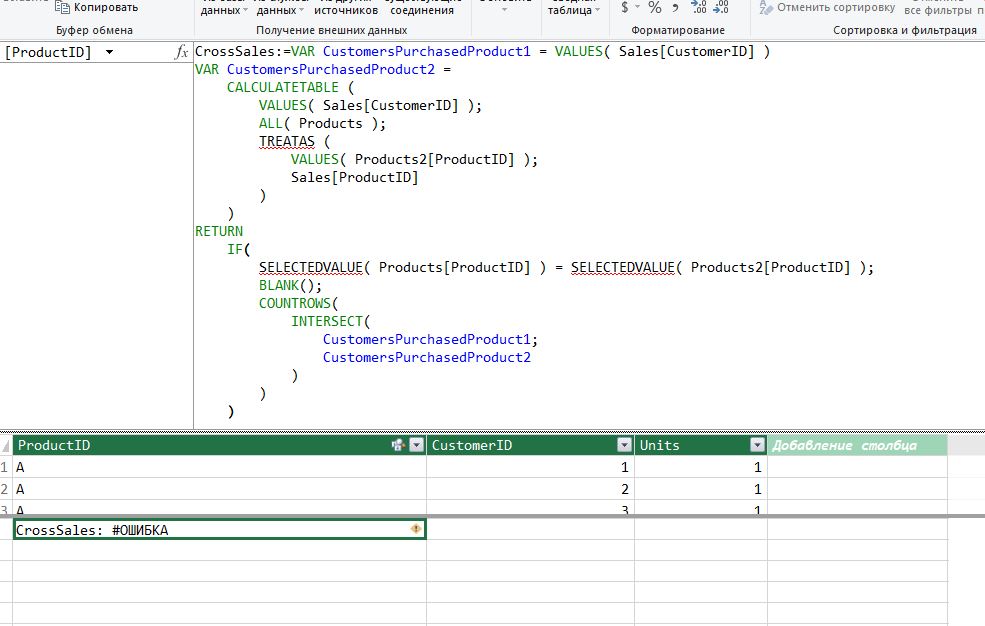
Task: Click Units cell in row 2
Action: tap(701, 489)
